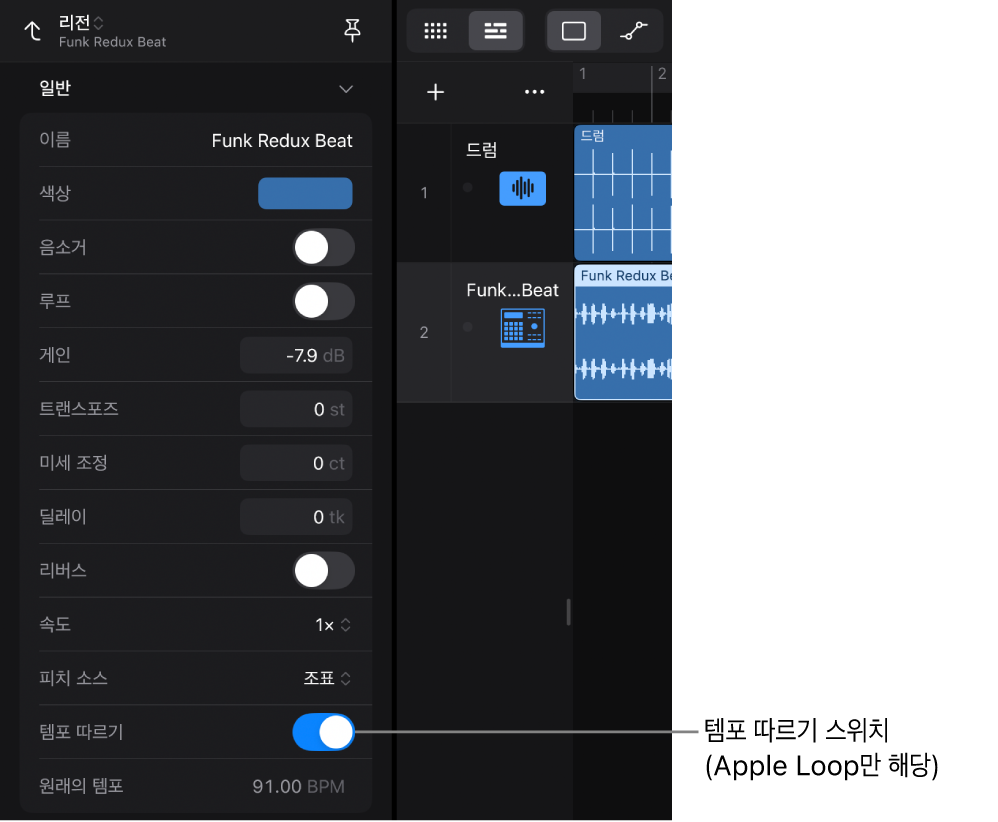Click the 드럼 track audio waveform icon

(x=523, y=188)
